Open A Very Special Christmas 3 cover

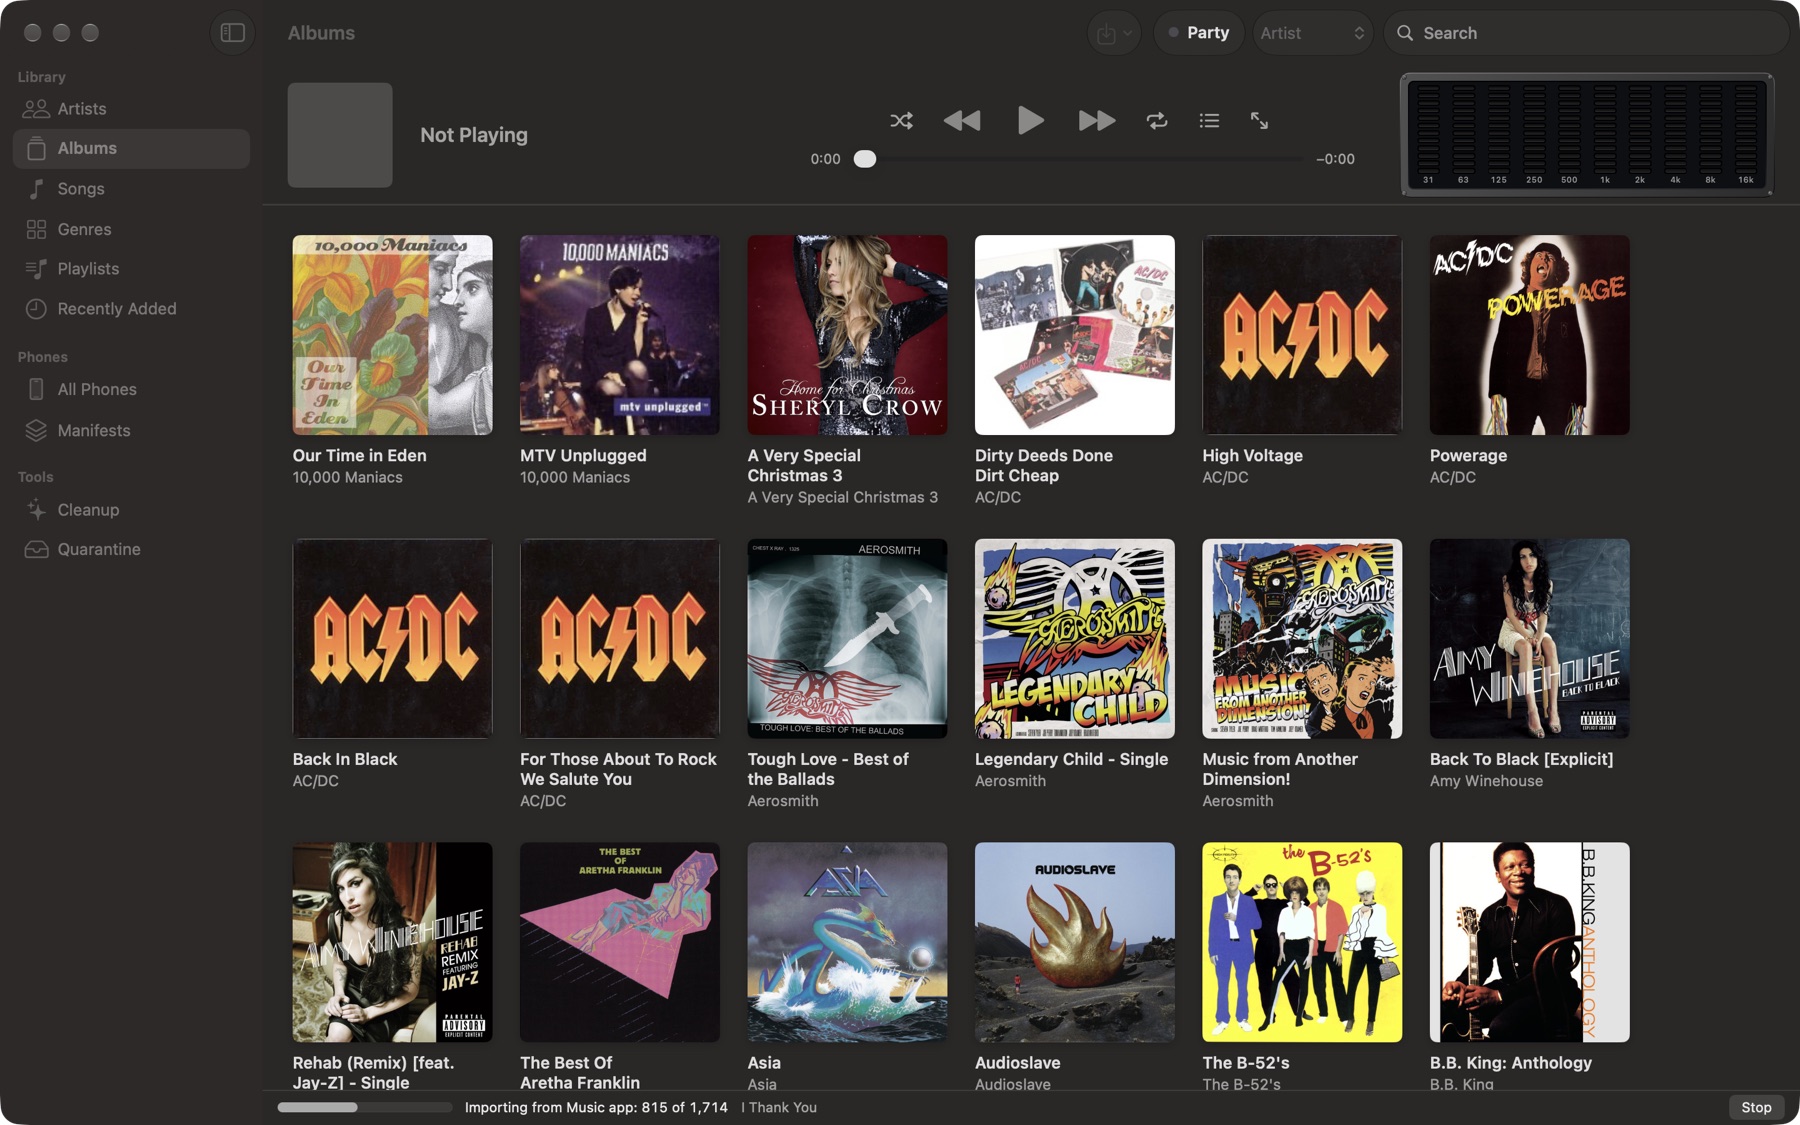[x=847, y=335]
